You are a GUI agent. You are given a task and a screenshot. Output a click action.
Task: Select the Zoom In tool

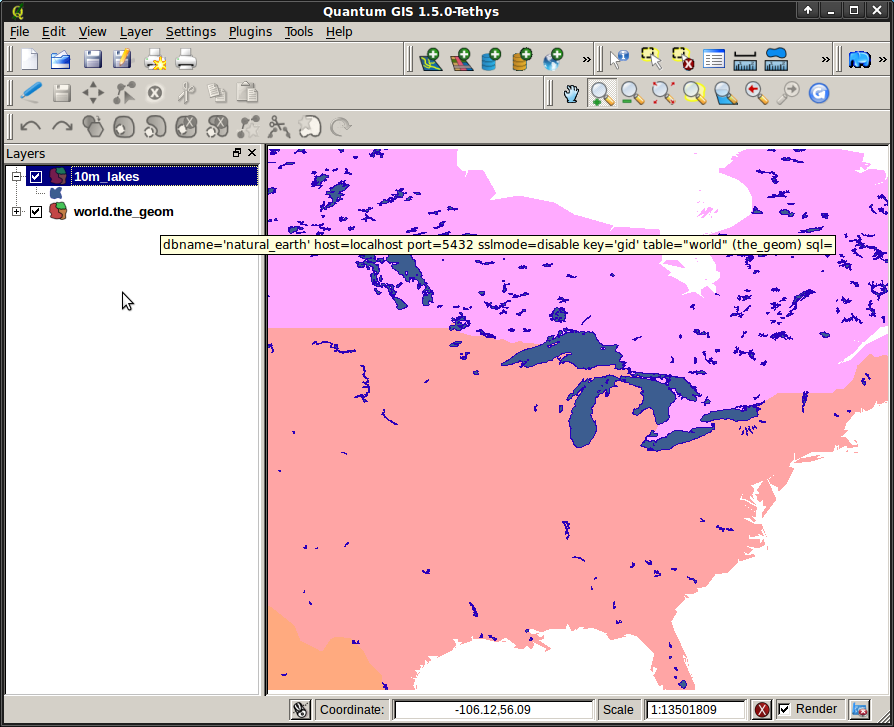[602, 94]
